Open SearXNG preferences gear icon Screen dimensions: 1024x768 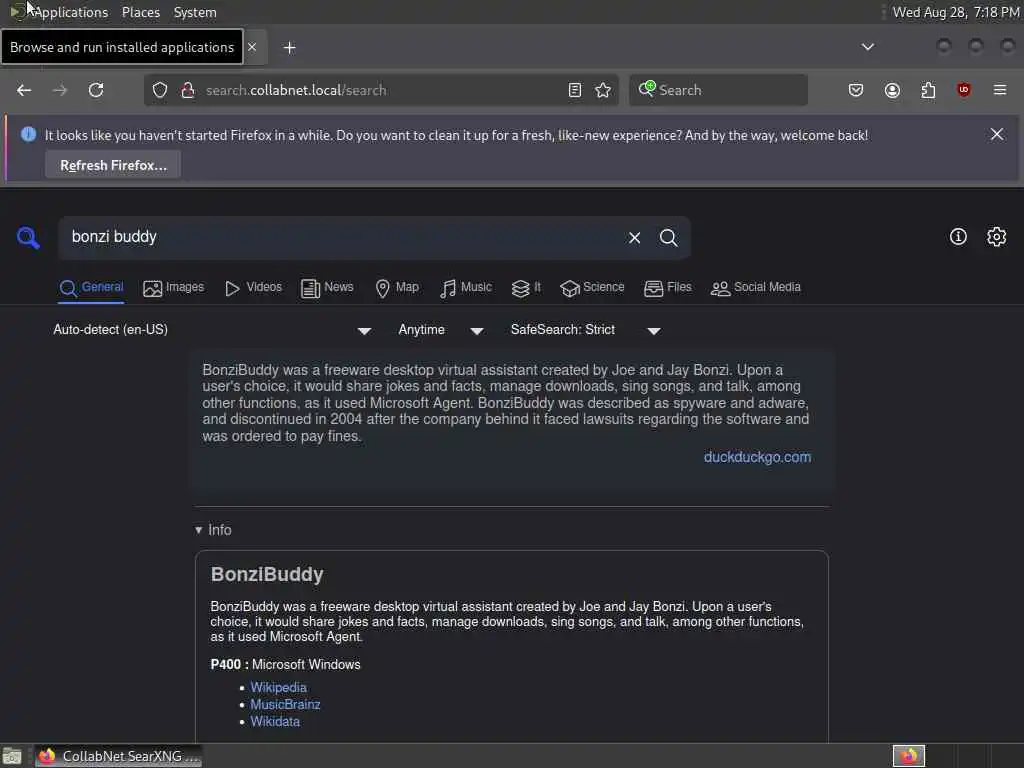996,236
